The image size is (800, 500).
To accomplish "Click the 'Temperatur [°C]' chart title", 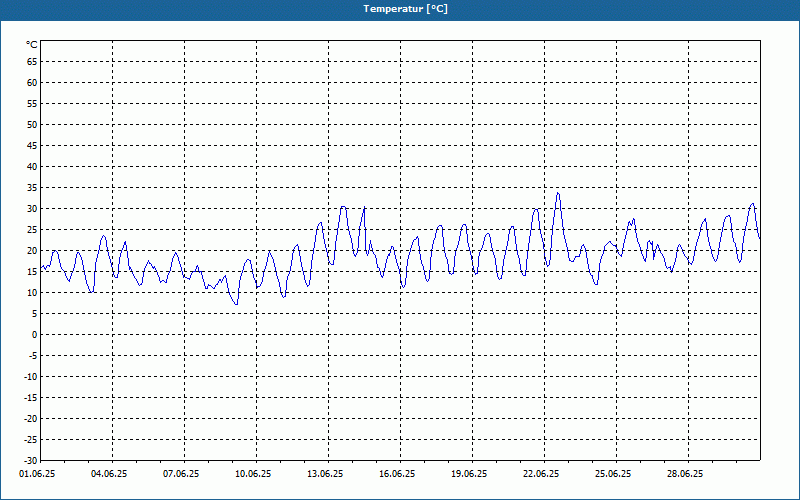I will coord(405,9).
